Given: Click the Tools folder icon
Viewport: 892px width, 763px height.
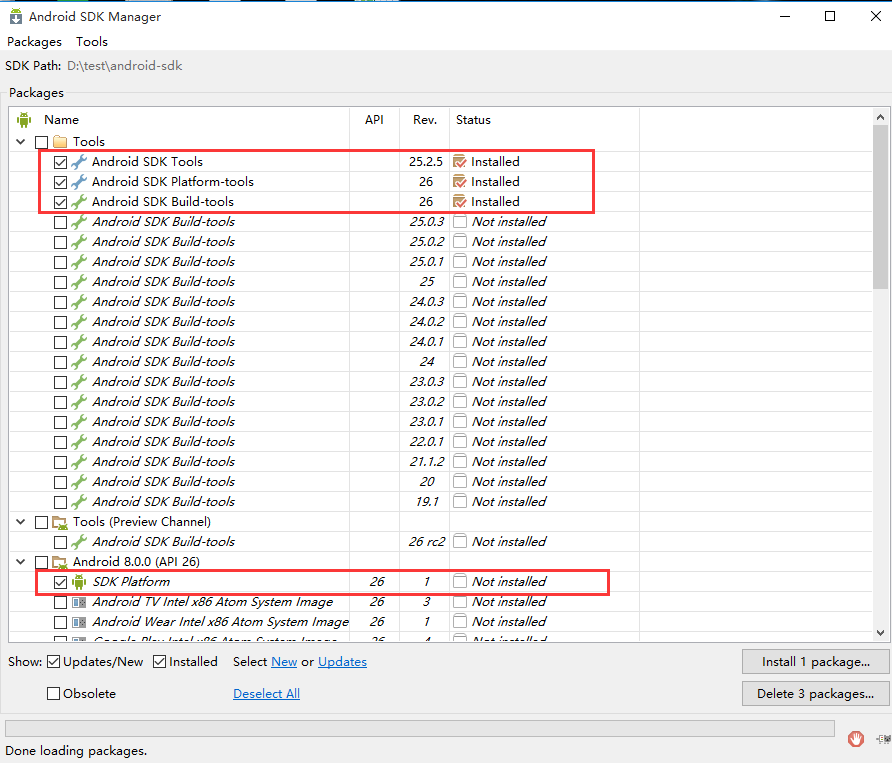Looking at the screenshot, I should pos(60,141).
